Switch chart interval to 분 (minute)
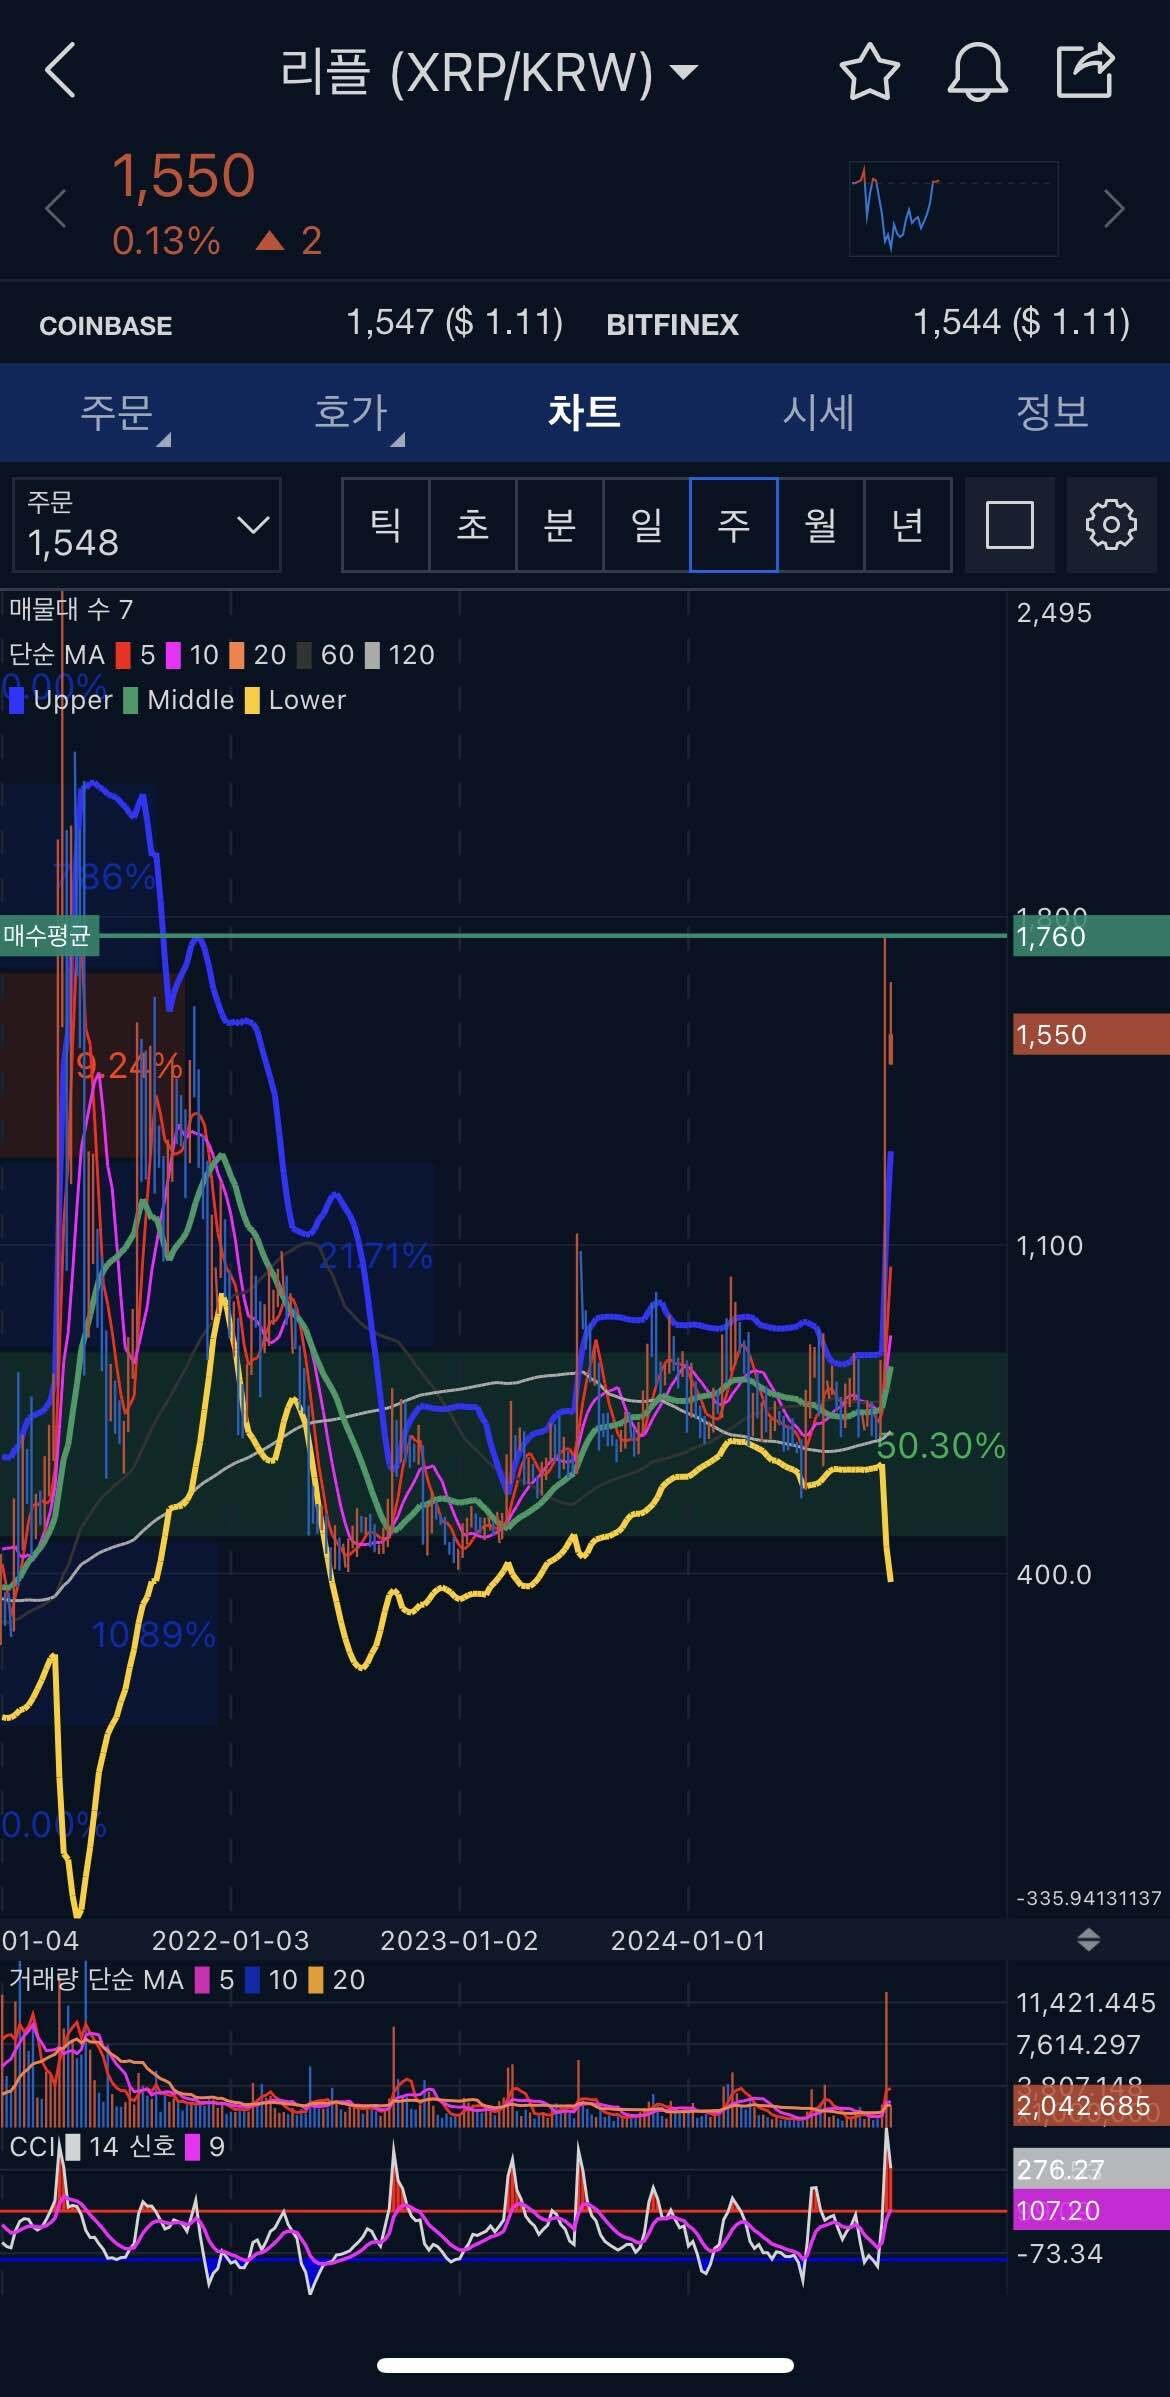1170x2397 pixels. click(x=559, y=525)
